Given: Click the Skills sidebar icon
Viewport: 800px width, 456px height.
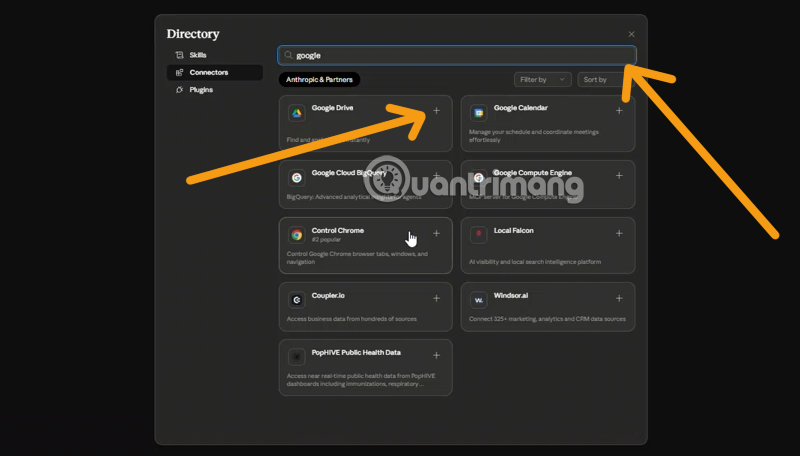Looking at the screenshot, I should (x=179, y=55).
